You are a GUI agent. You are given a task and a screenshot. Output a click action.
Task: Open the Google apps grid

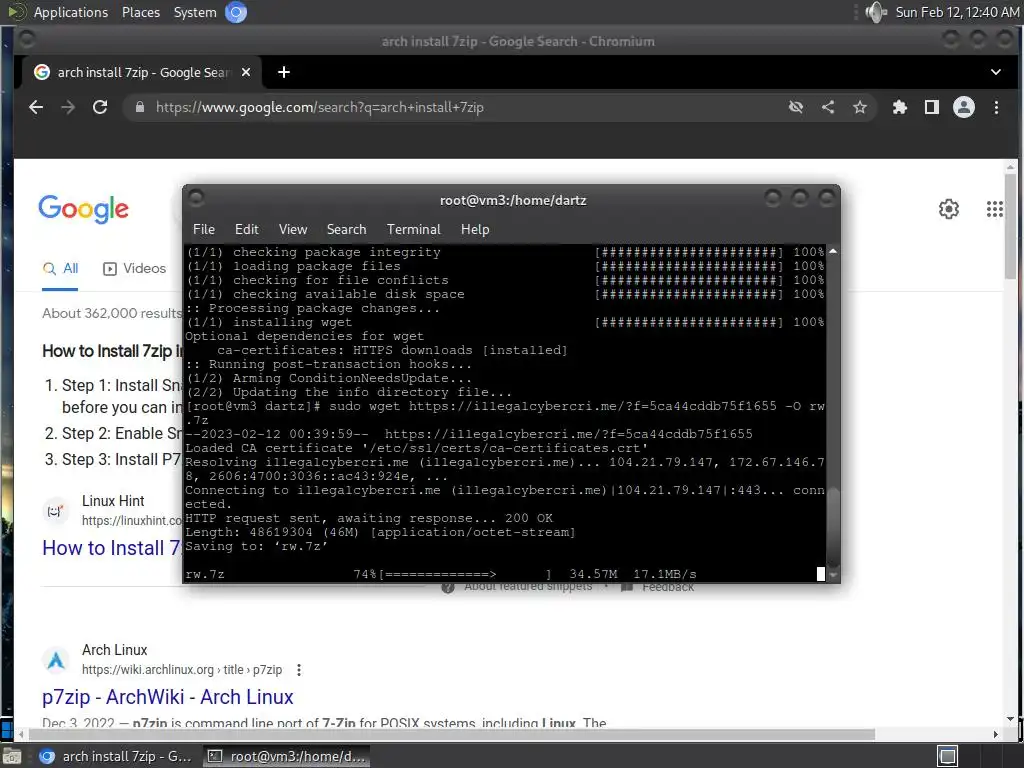click(995, 209)
